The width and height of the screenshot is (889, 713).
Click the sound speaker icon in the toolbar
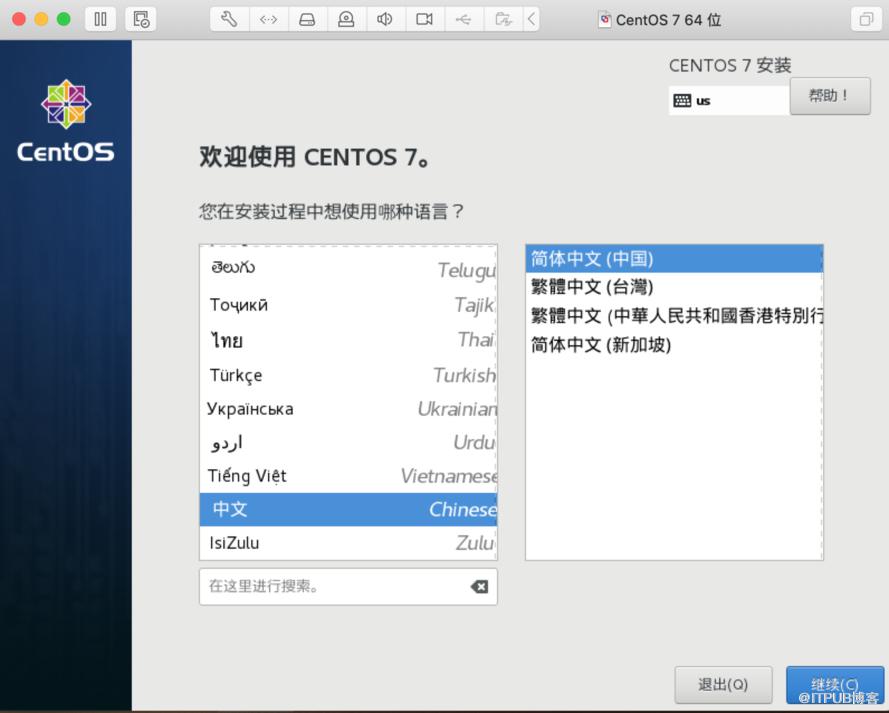pos(385,19)
